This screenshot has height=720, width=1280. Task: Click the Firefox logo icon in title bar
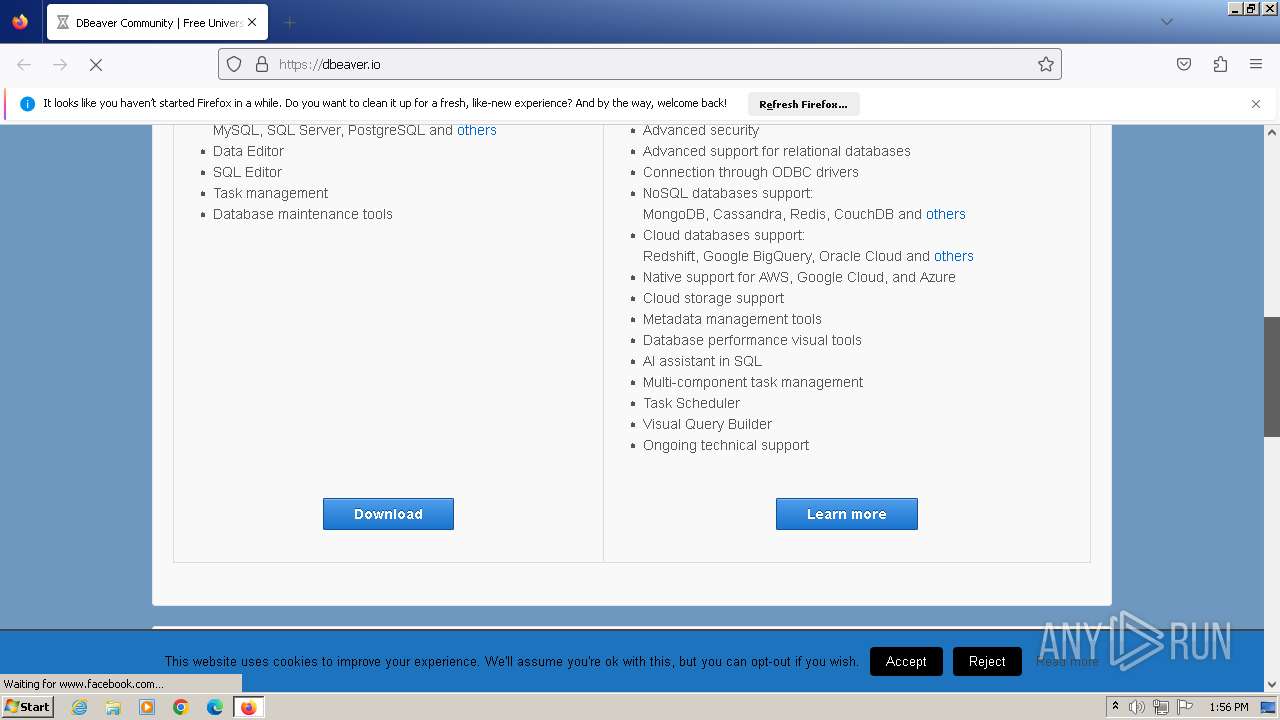point(20,21)
